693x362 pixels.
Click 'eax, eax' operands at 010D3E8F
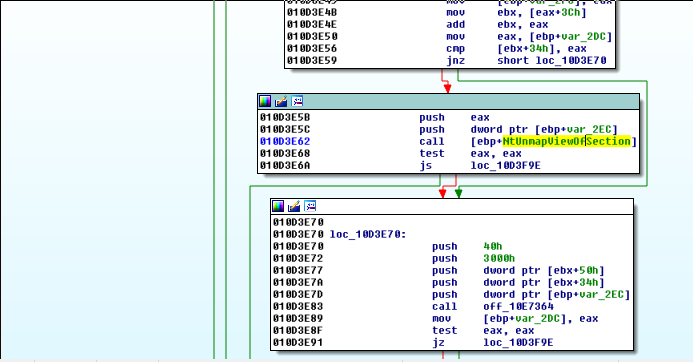(x=509, y=330)
